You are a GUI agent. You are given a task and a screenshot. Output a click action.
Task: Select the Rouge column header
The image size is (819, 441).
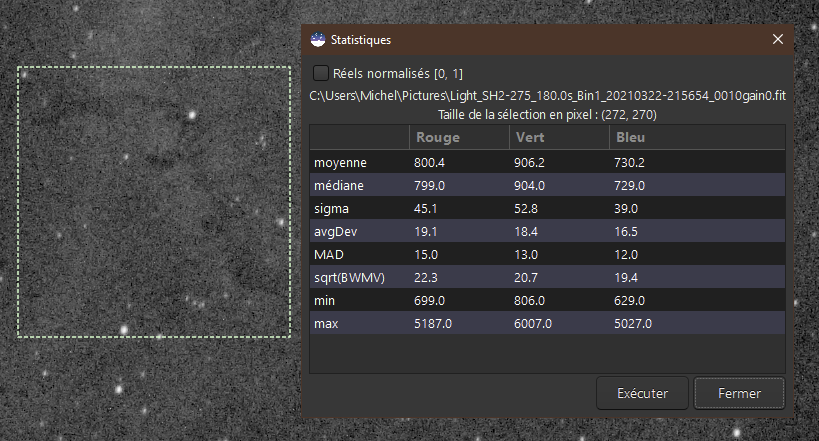tap(438, 137)
